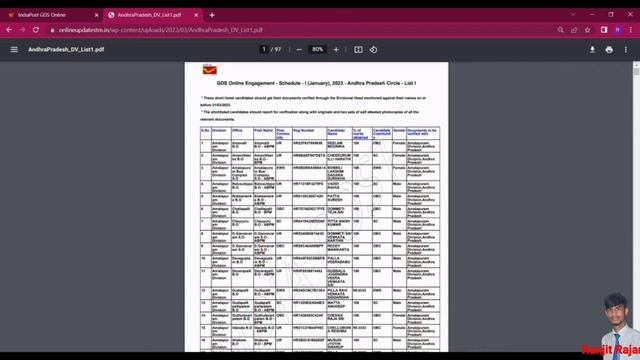Zoom out of the PDF
This screenshot has height=360, width=640.
pos(299,49)
